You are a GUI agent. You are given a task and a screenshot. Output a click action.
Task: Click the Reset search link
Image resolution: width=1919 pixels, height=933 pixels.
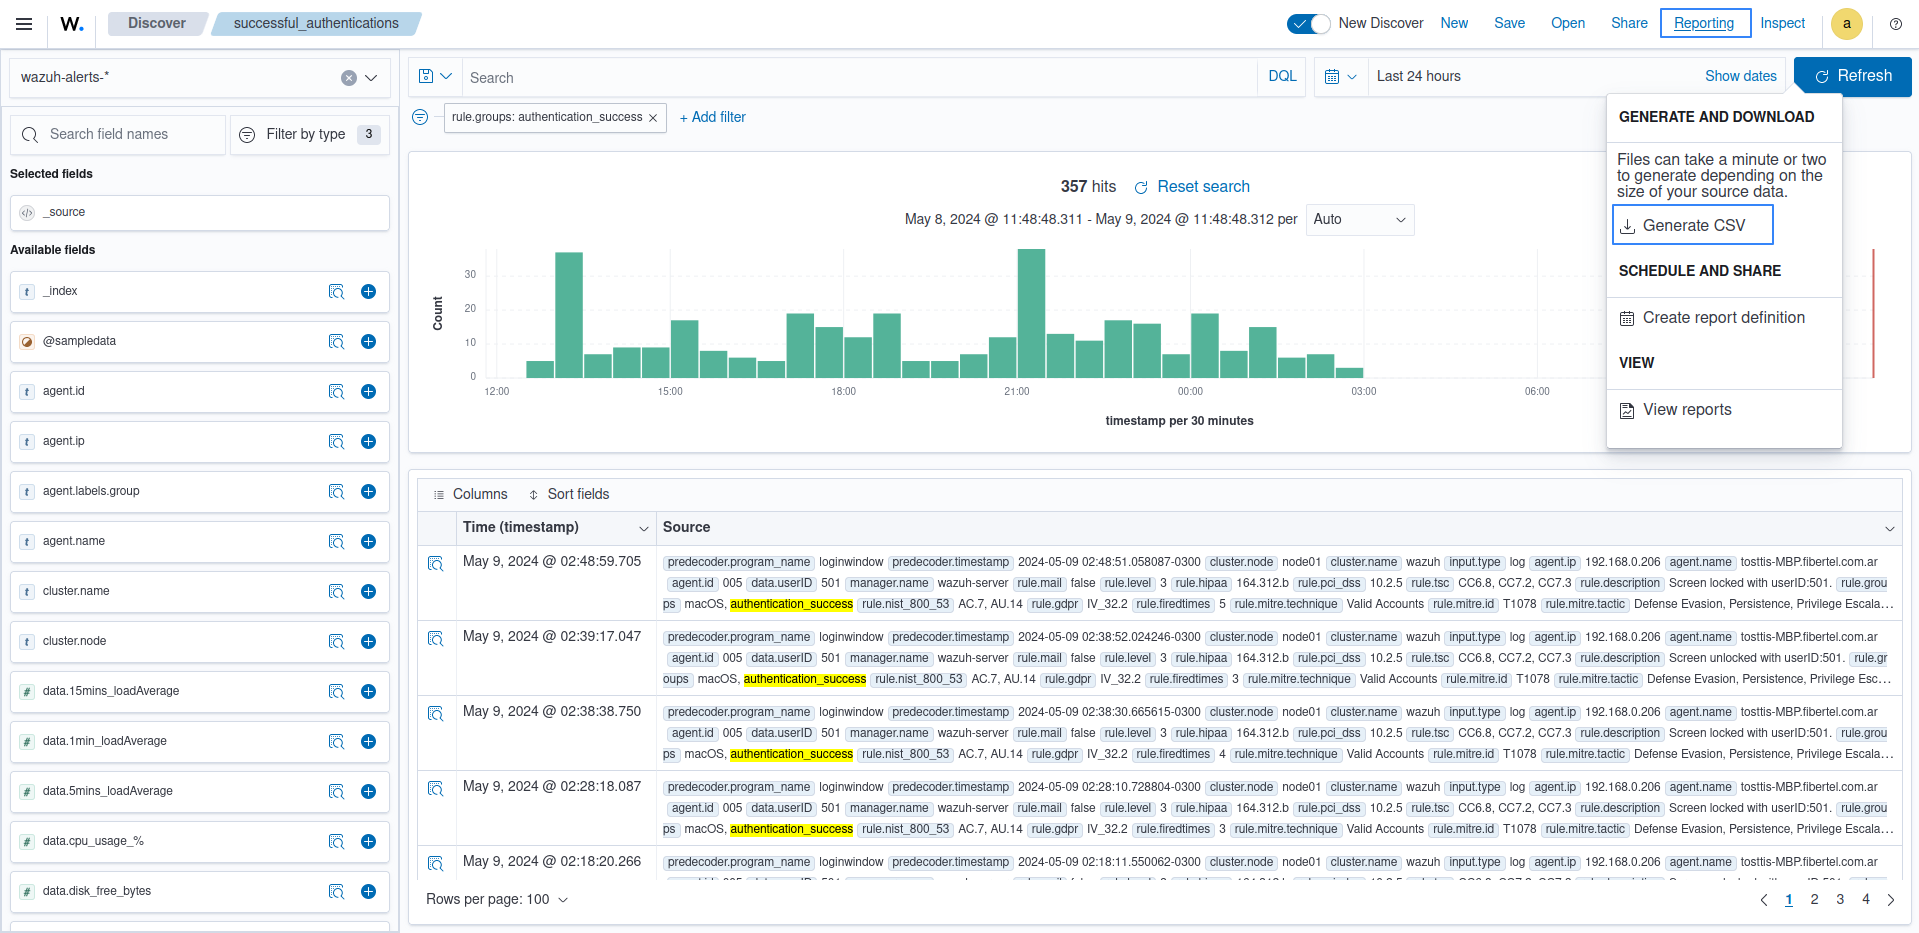pyautogui.click(x=1202, y=187)
